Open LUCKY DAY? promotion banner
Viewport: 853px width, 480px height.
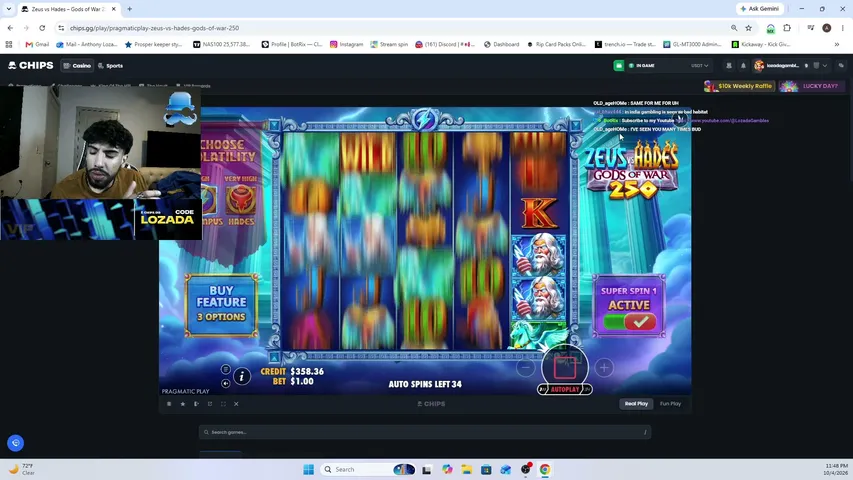point(812,86)
